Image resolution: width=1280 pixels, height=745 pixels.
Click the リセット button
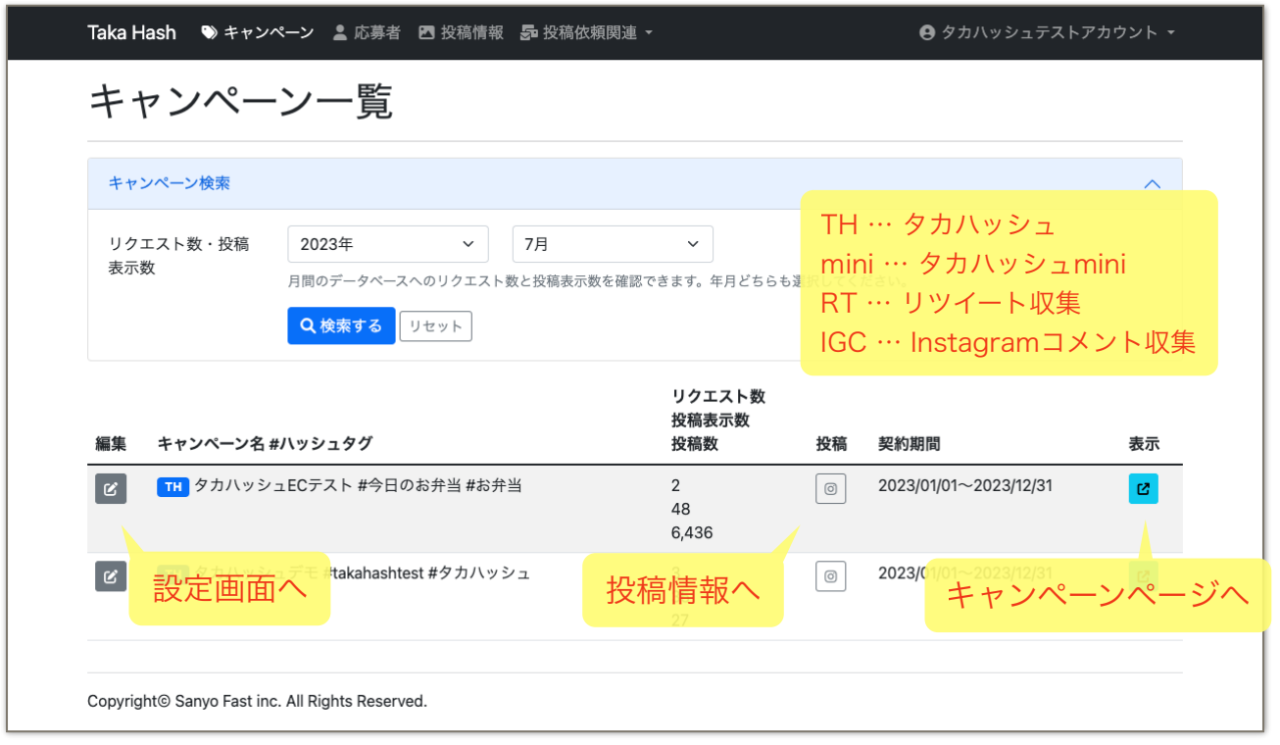click(x=435, y=327)
